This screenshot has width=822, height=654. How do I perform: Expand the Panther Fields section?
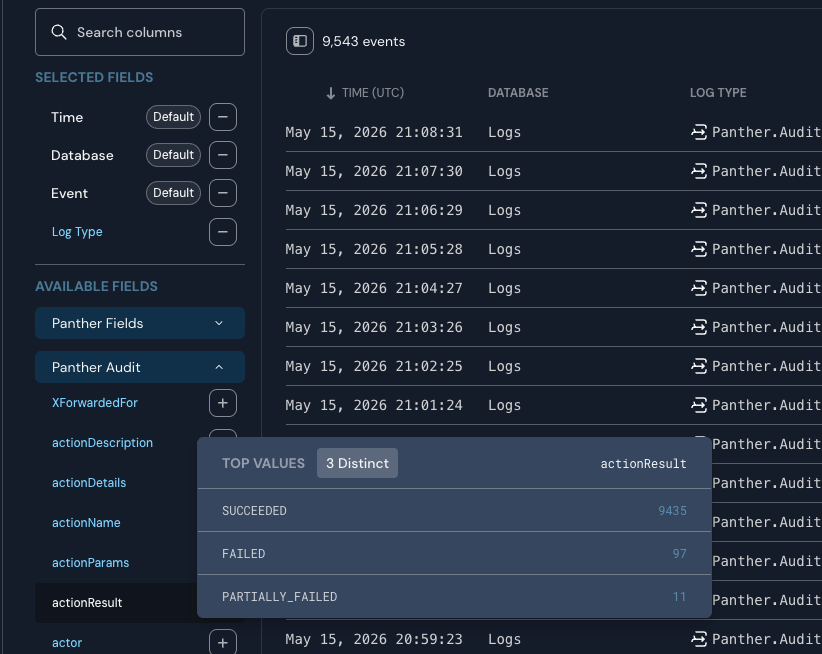(x=139, y=323)
